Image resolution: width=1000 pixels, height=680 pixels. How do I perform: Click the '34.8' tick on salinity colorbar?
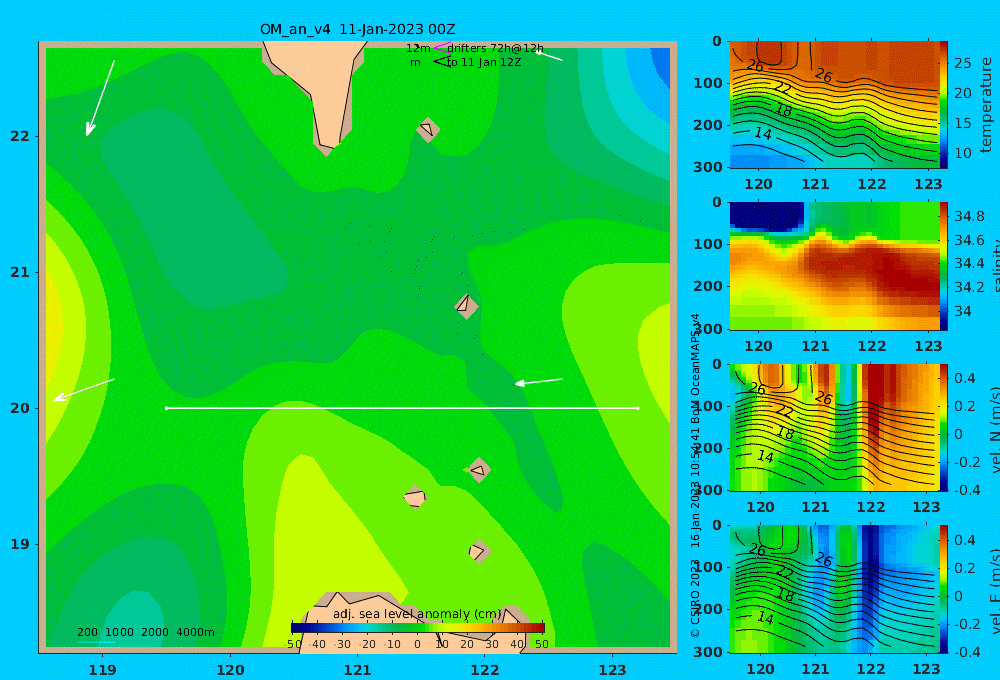pyautogui.click(x=969, y=216)
